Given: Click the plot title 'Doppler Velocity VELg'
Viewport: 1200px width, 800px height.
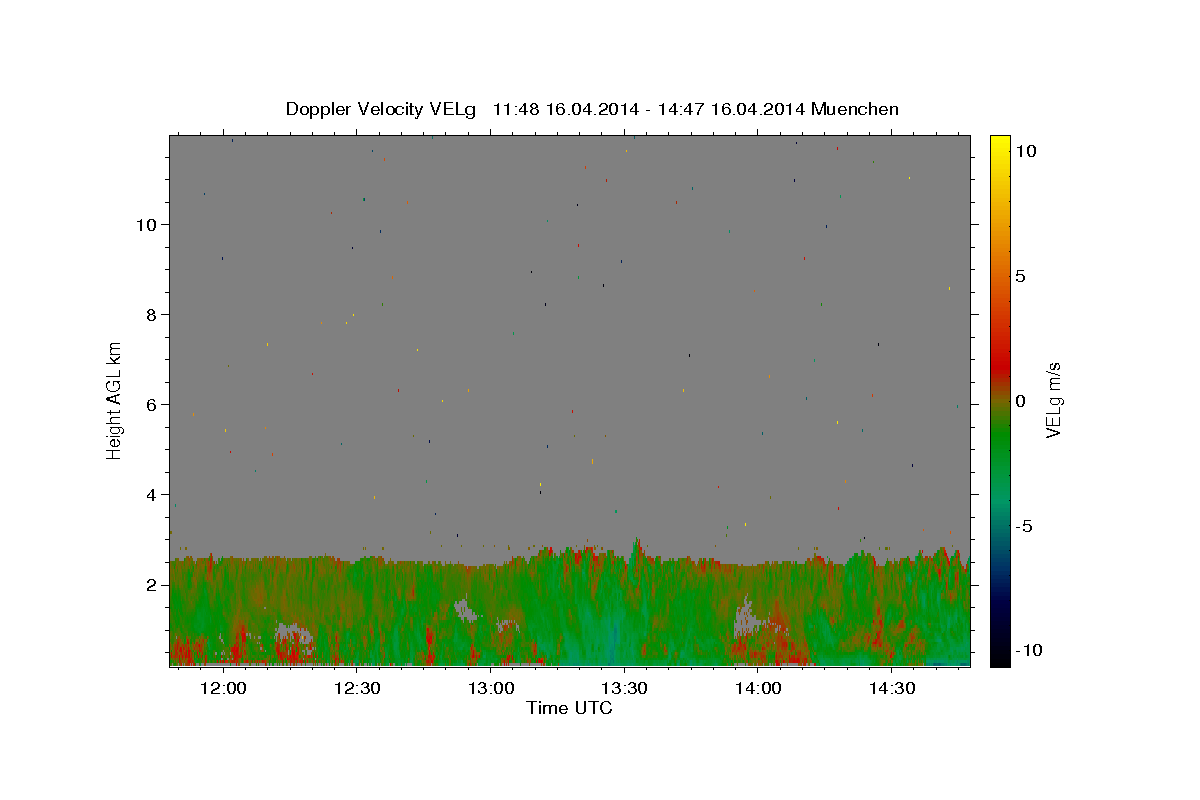Looking at the screenshot, I should [x=381, y=109].
